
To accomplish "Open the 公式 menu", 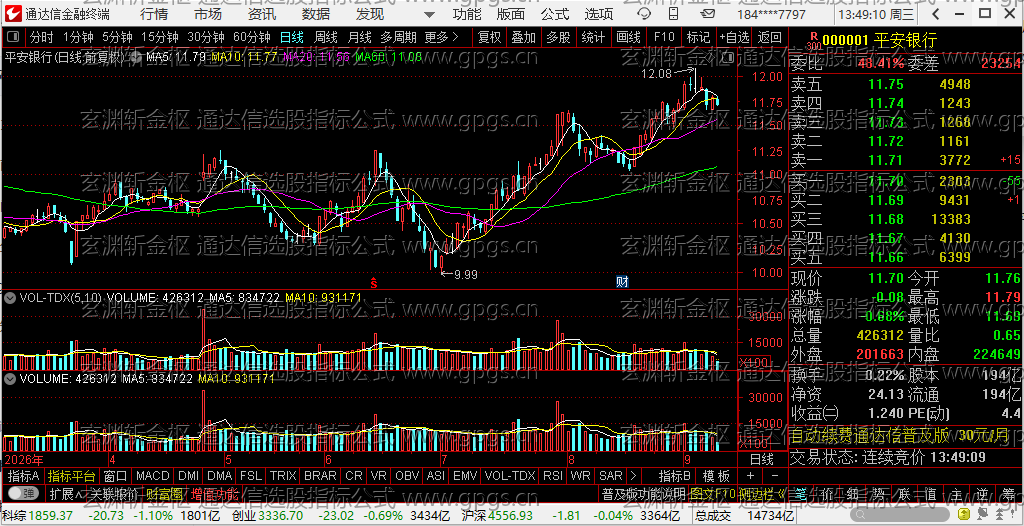I will pos(554,14).
